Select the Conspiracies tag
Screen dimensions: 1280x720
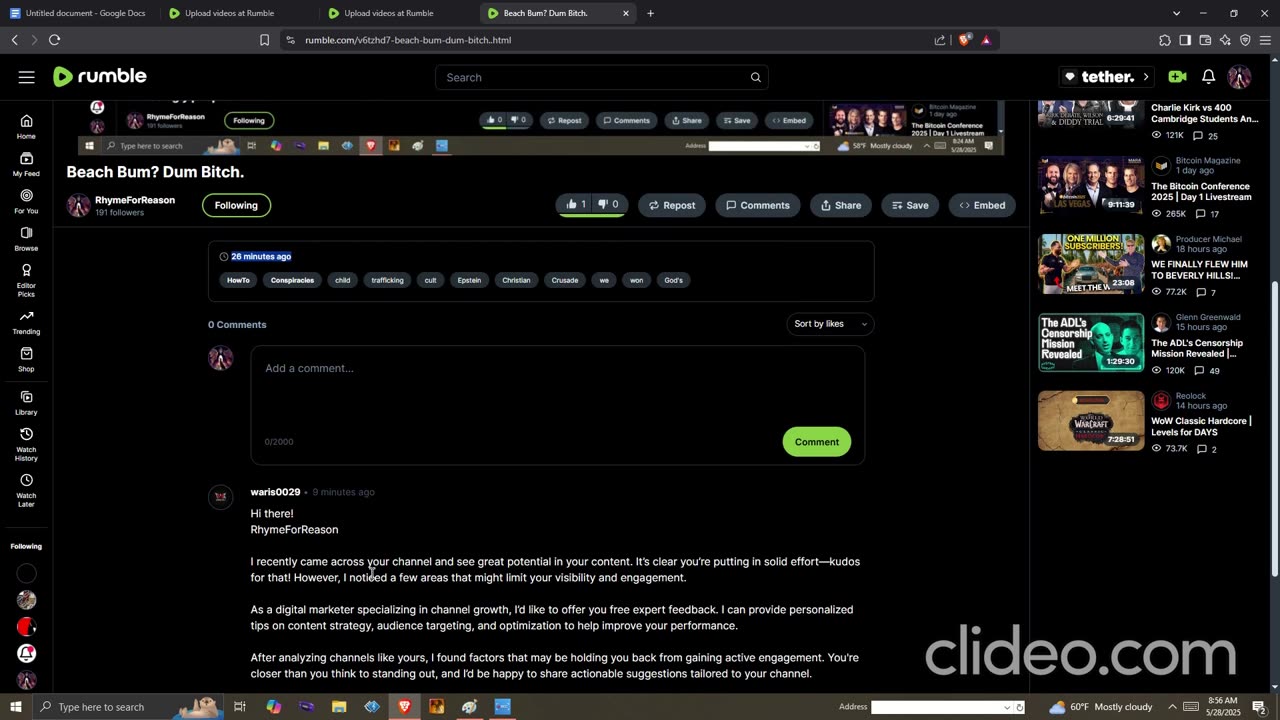pyautogui.click(x=292, y=280)
